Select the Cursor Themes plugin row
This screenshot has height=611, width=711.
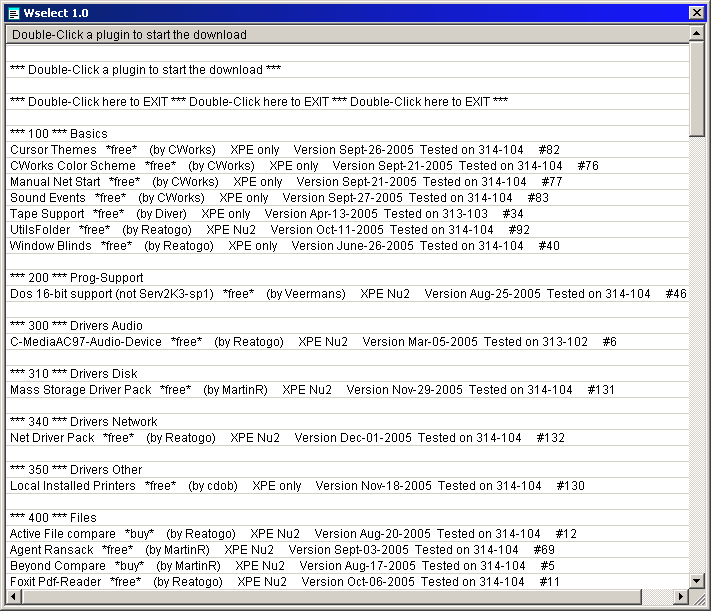tap(347, 150)
